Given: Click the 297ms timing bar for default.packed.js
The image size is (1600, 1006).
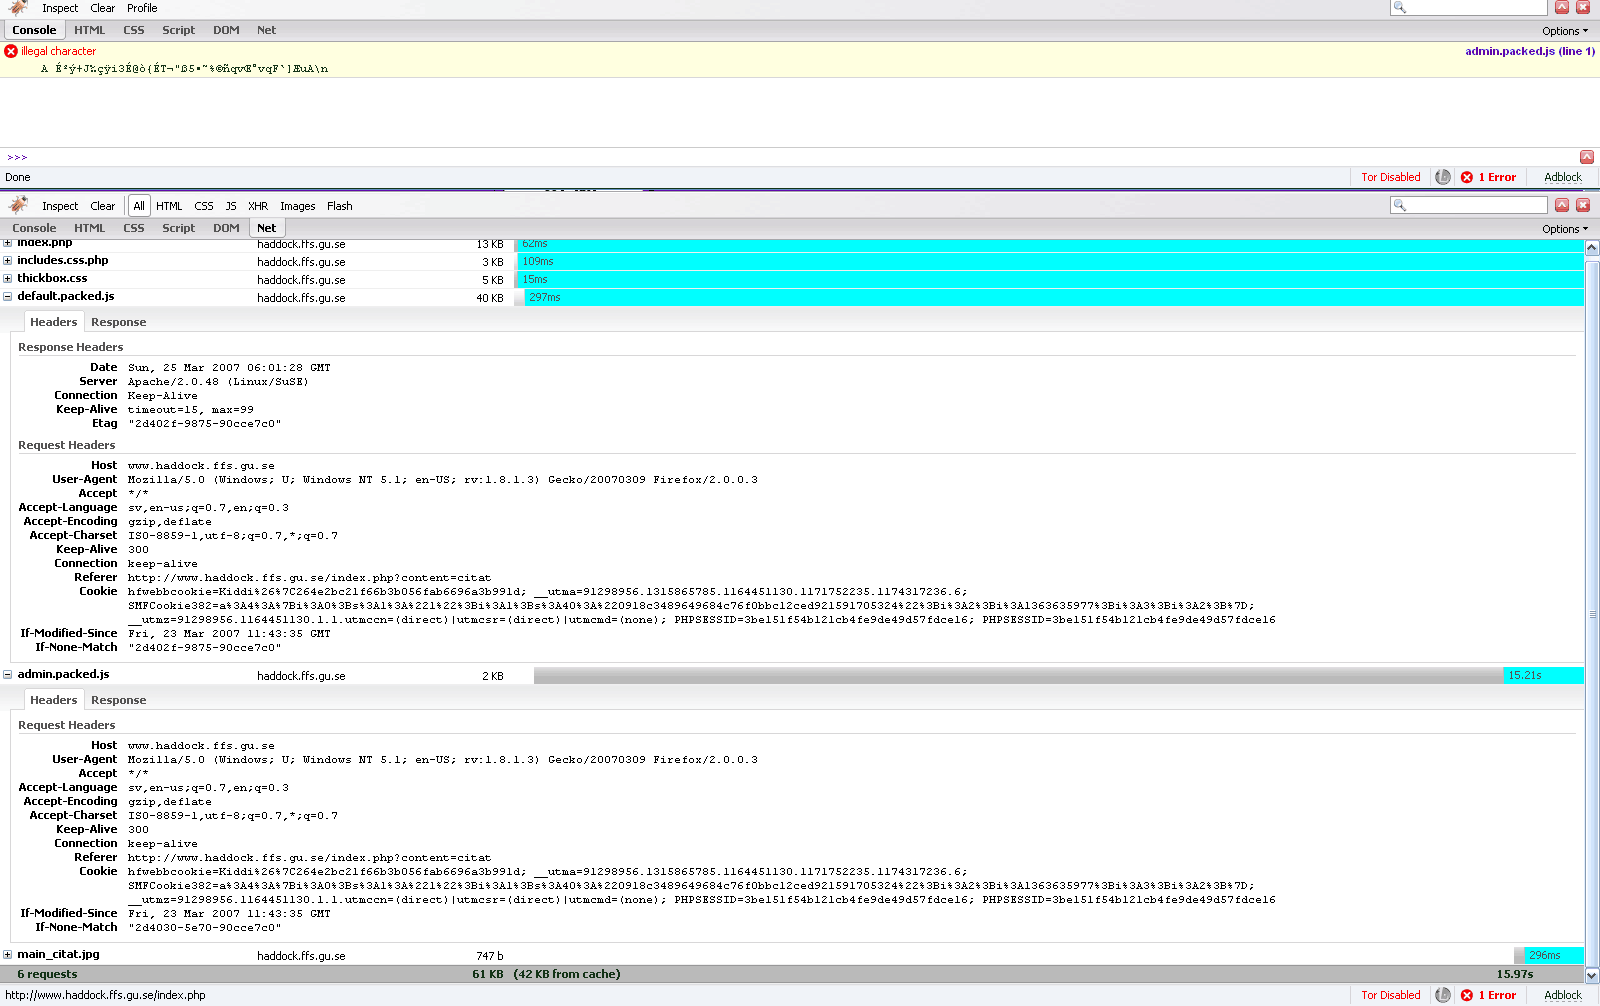Looking at the screenshot, I should (1054, 298).
